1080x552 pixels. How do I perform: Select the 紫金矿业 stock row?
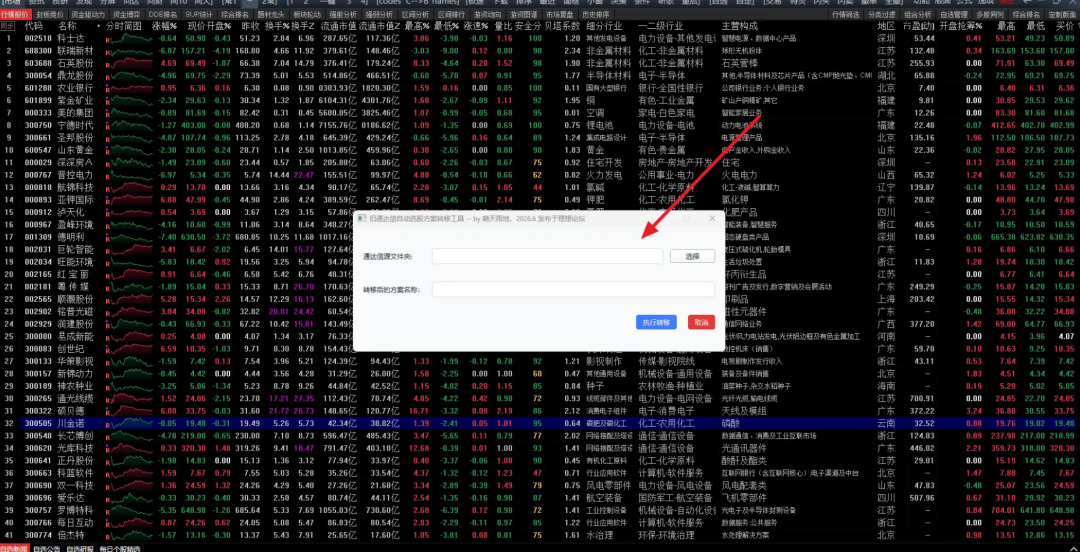tap(540, 100)
